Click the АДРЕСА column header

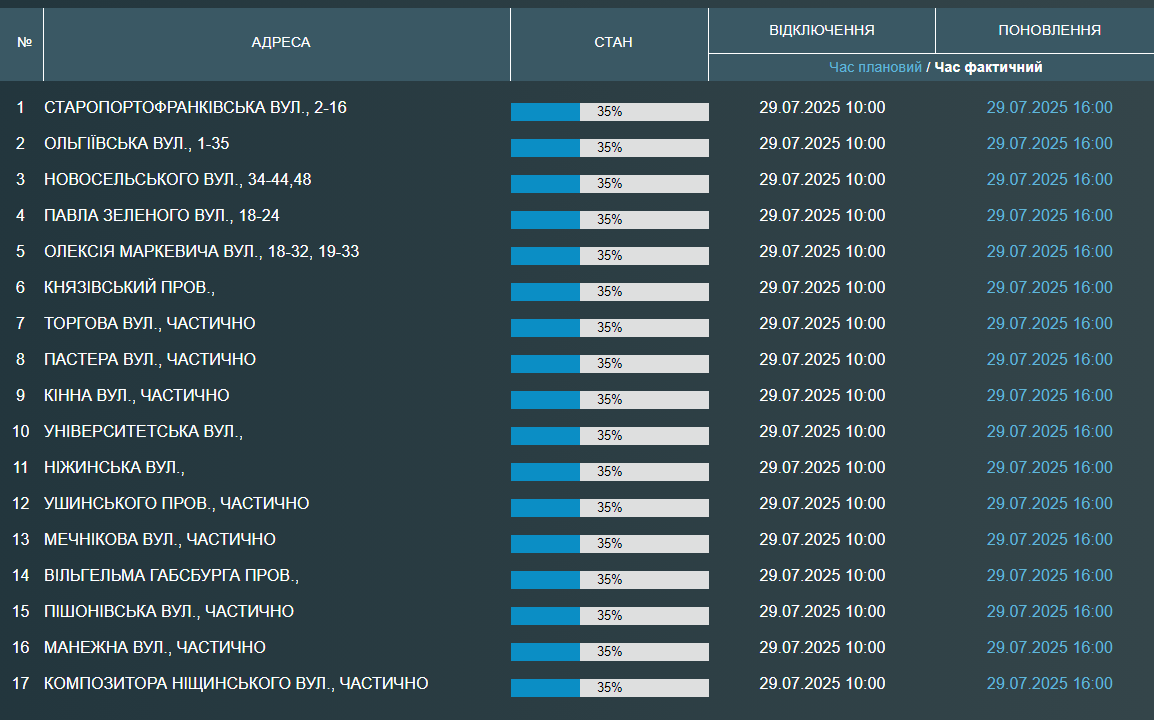coord(280,42)
